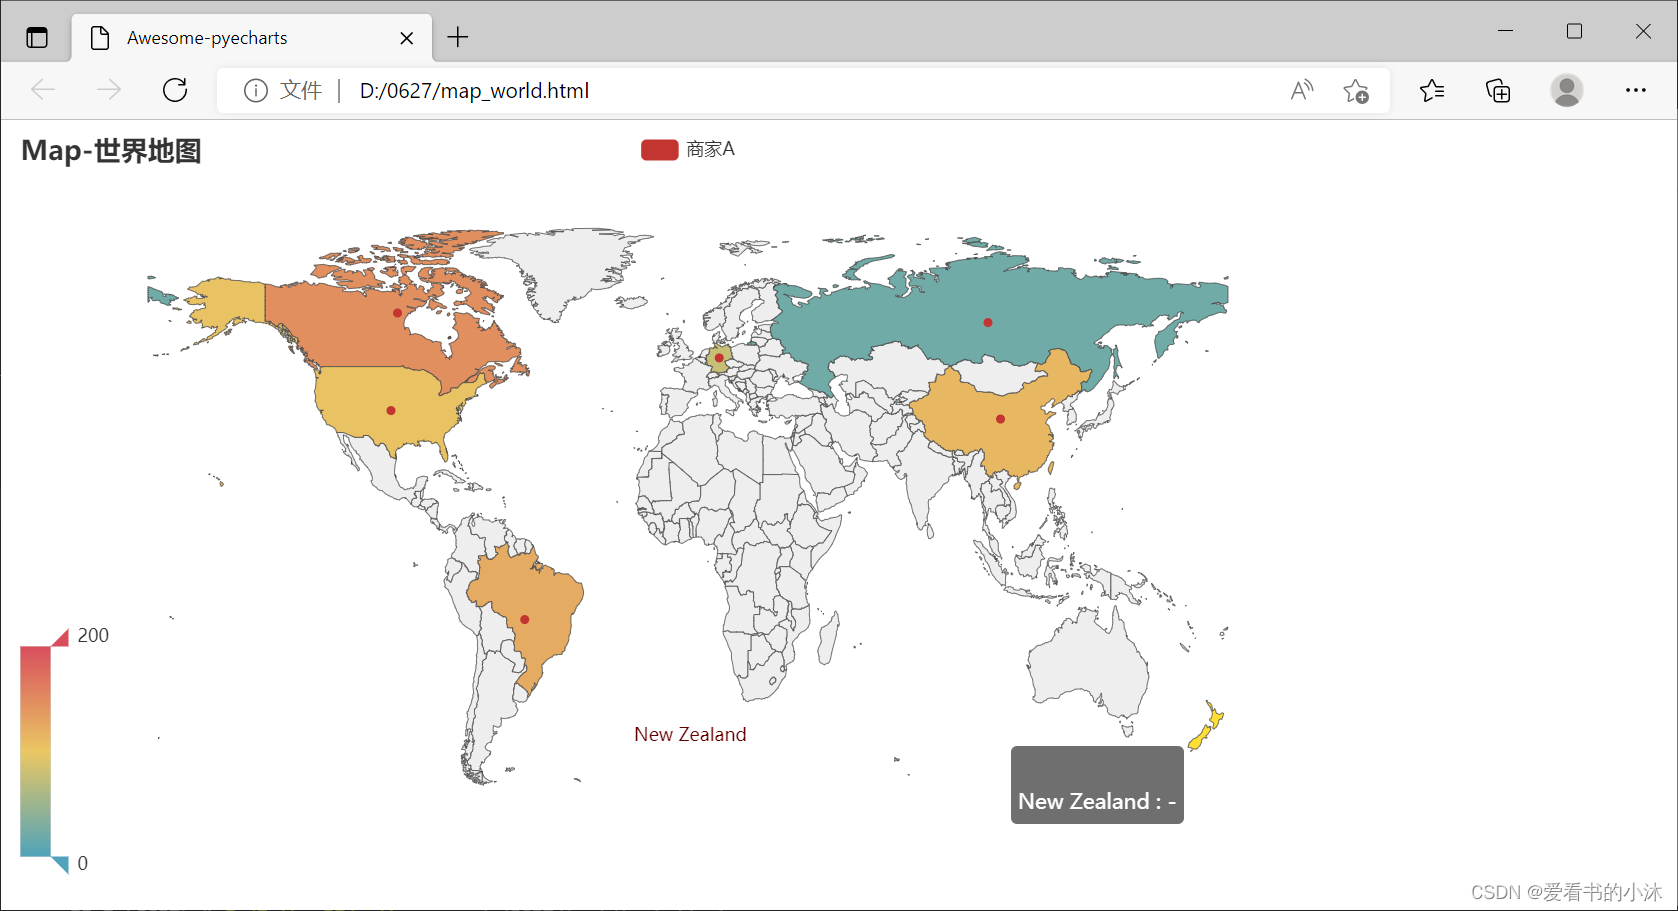
Task: Click the browser forward arrow
Action: (x=108, y=90)
